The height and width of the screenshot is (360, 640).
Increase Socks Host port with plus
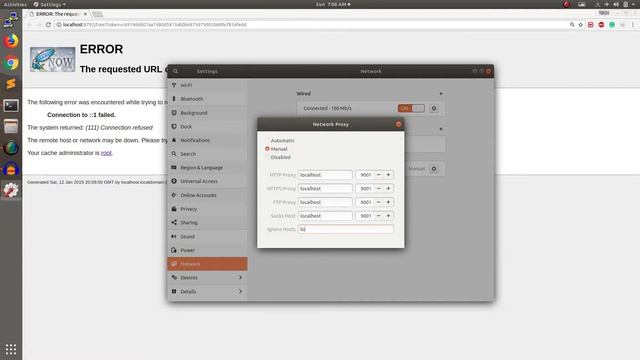tap(389, 216)
